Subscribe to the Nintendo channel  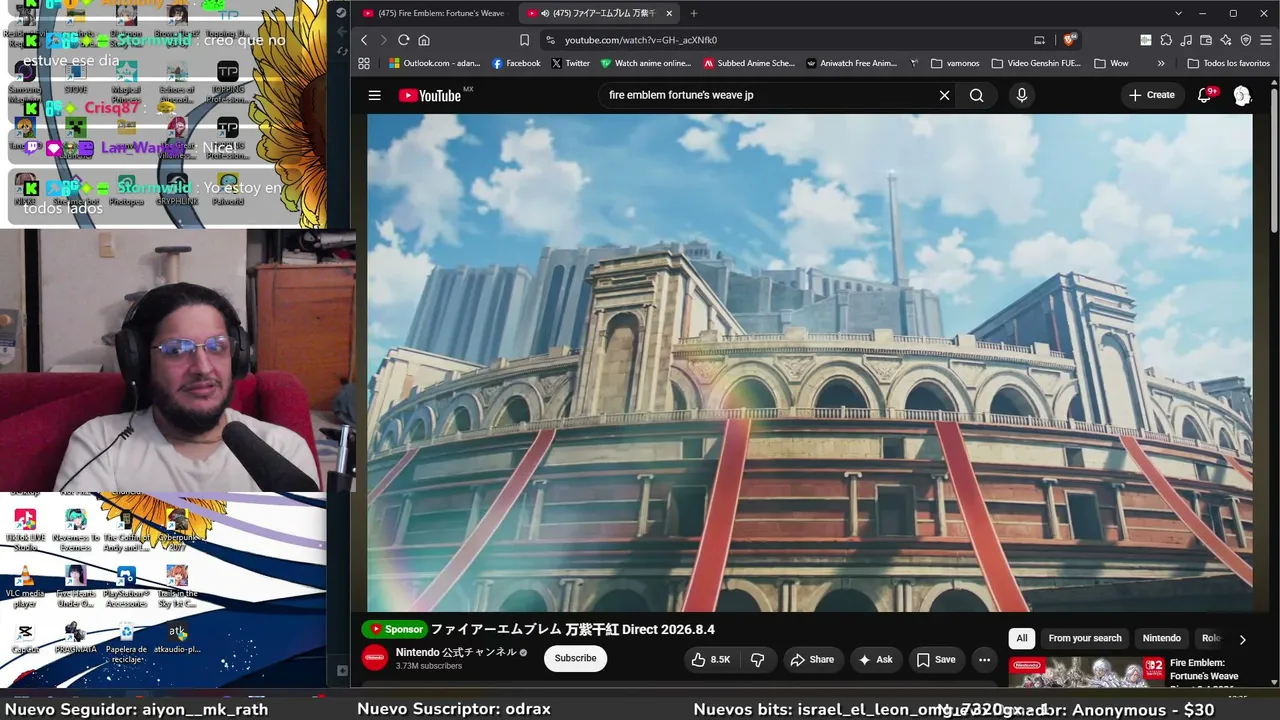coord(575,658)
